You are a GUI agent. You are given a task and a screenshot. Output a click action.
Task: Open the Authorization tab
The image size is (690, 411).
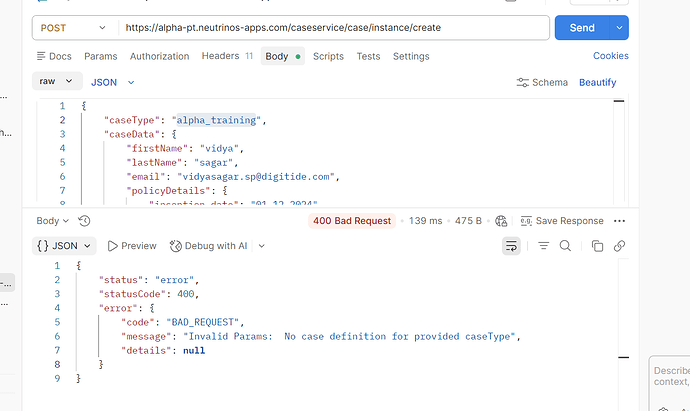click(x=159, y=56)
